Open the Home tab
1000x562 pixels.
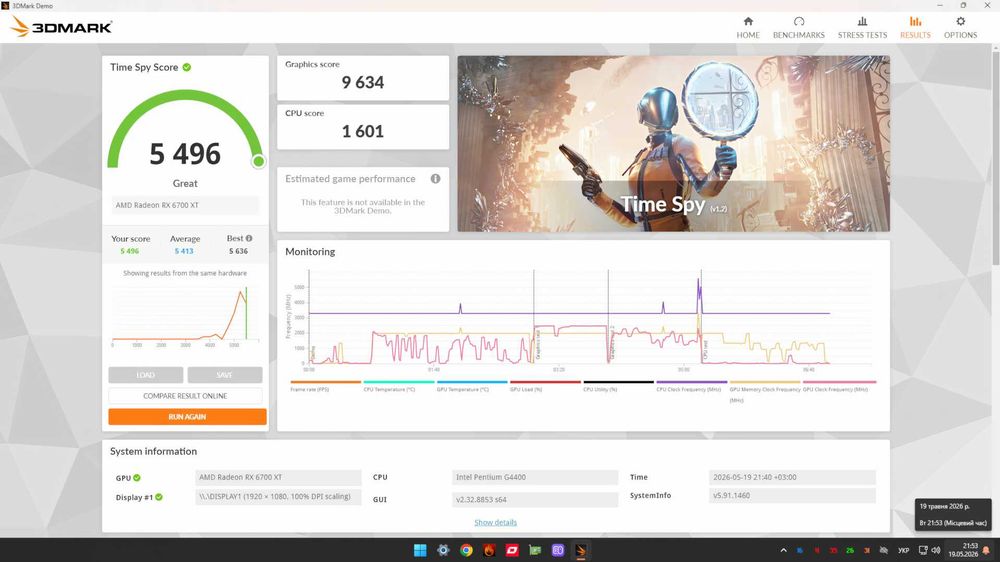[747, 27]
